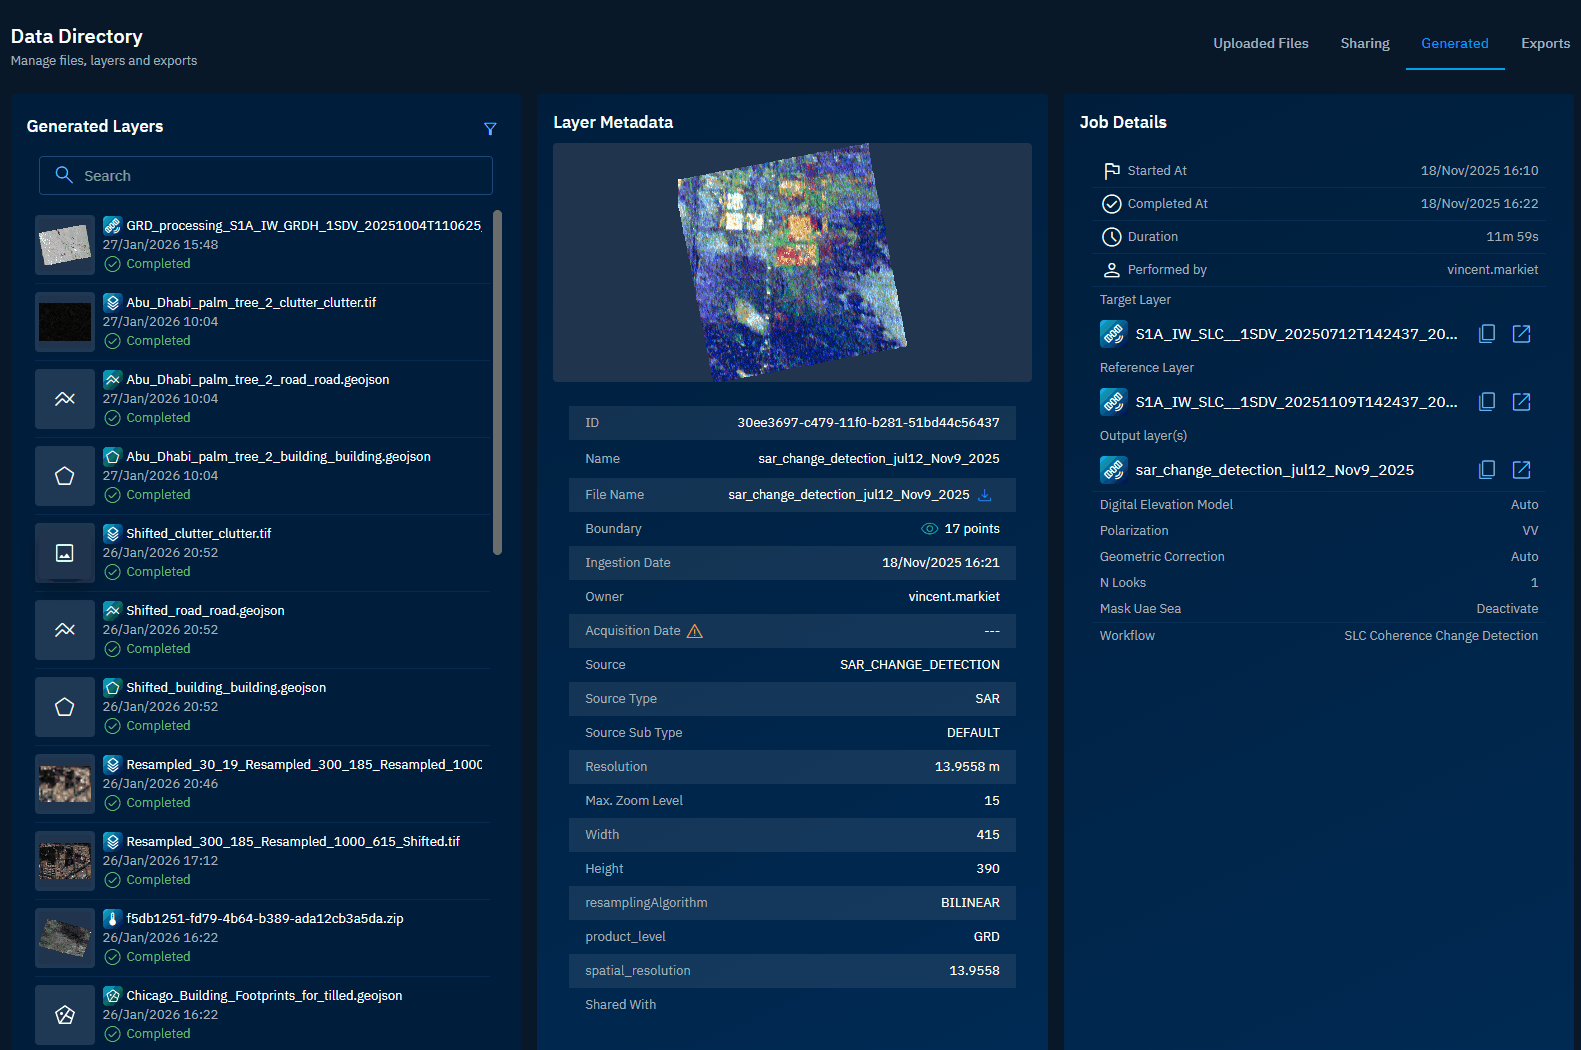Open the Chicago_Building_Footprints_for_tilled.geojson layer
The height and width of the screenshot is (1050, 1581).
(264, 996)
